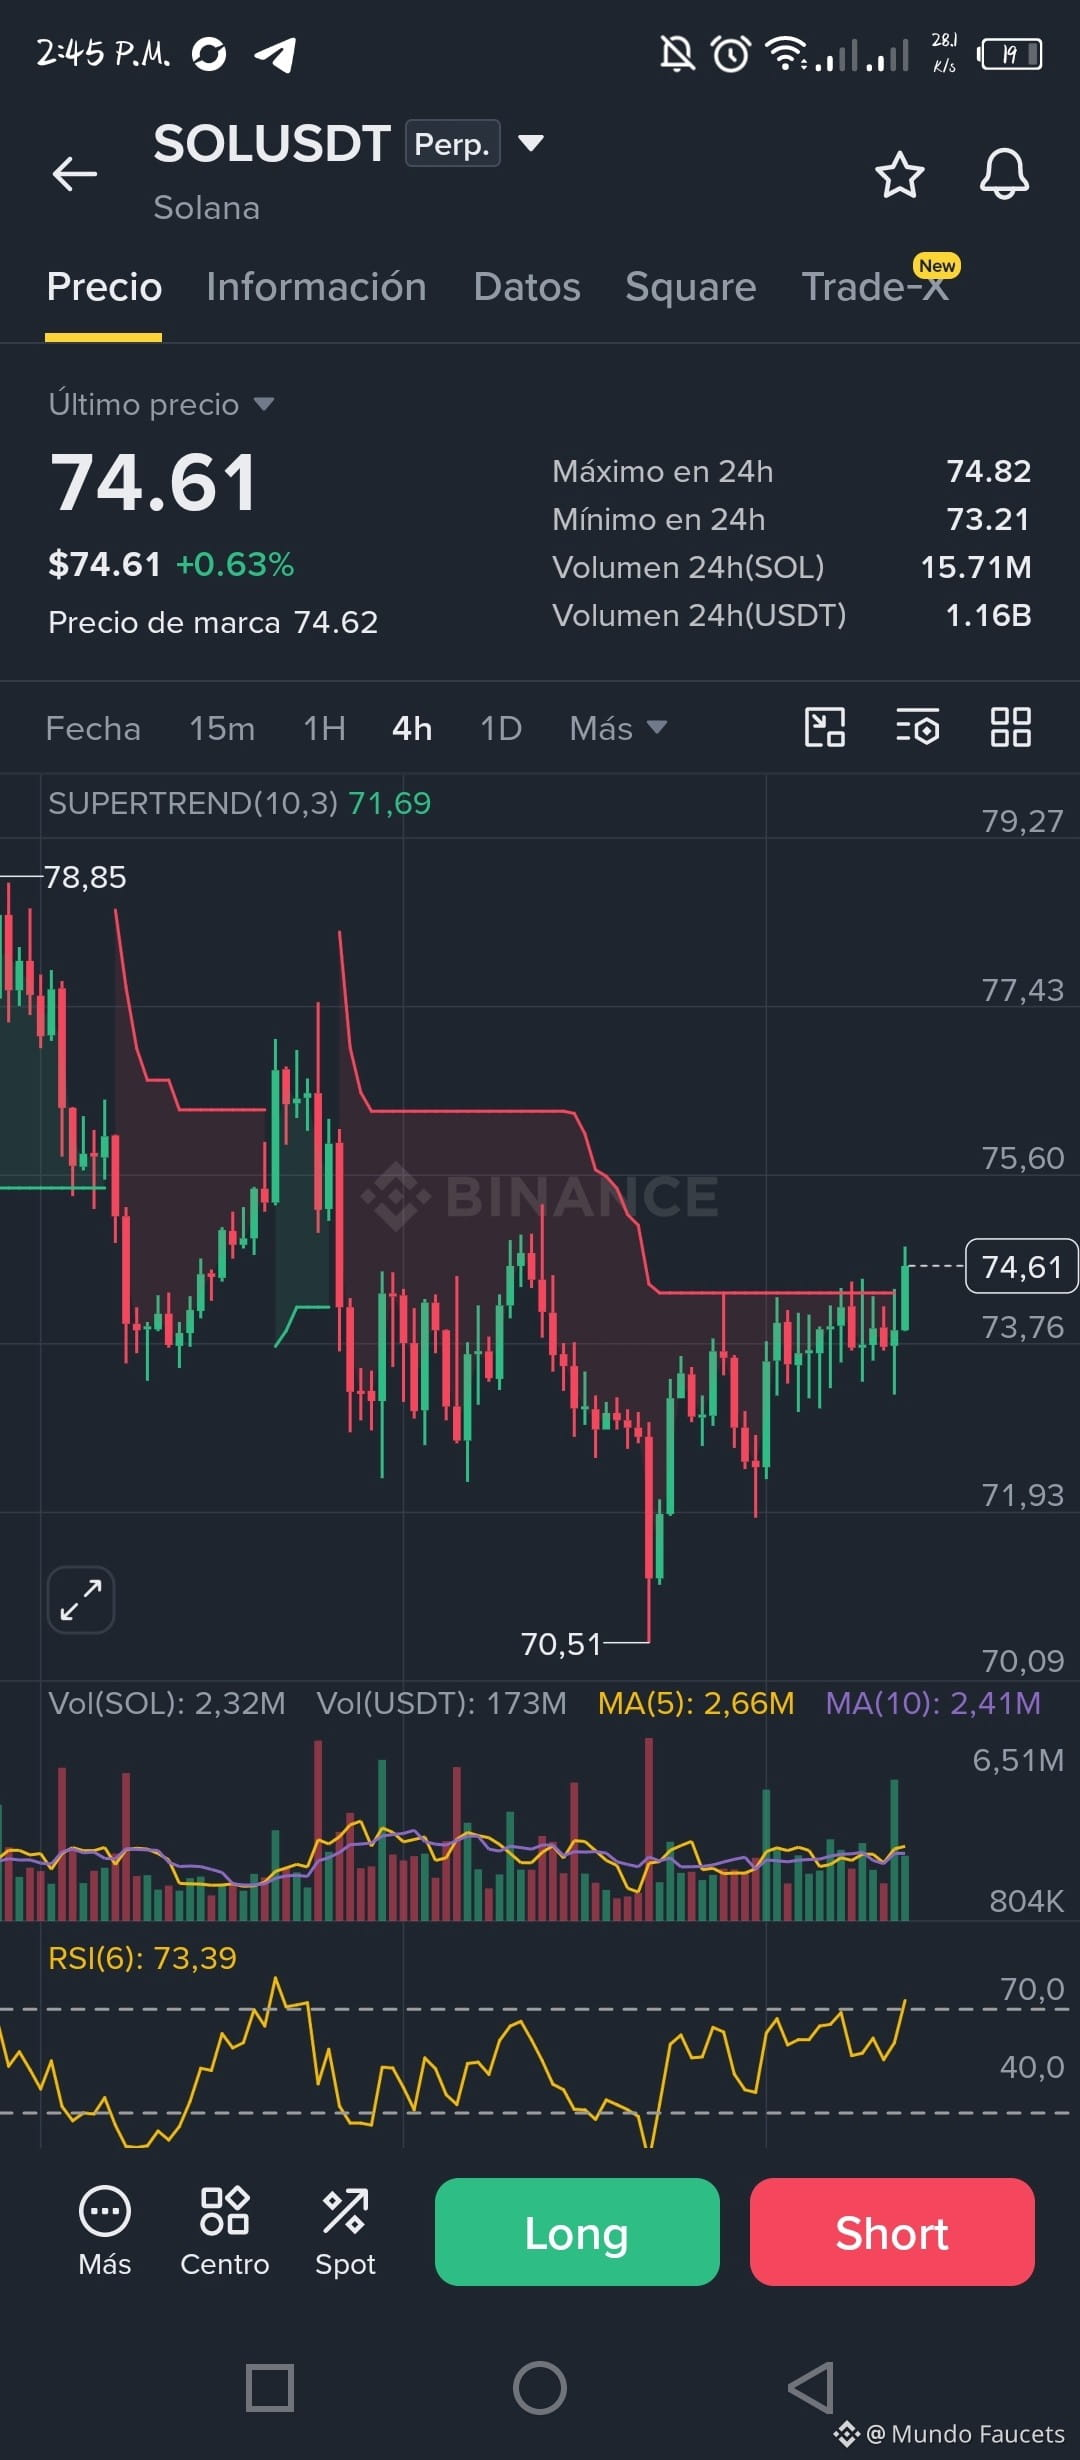Image resolution: width=1080 pixels, height=2460 pixels.
Task: Tap current price marker 74,61 on axis
Action: click(1021, 1266)
